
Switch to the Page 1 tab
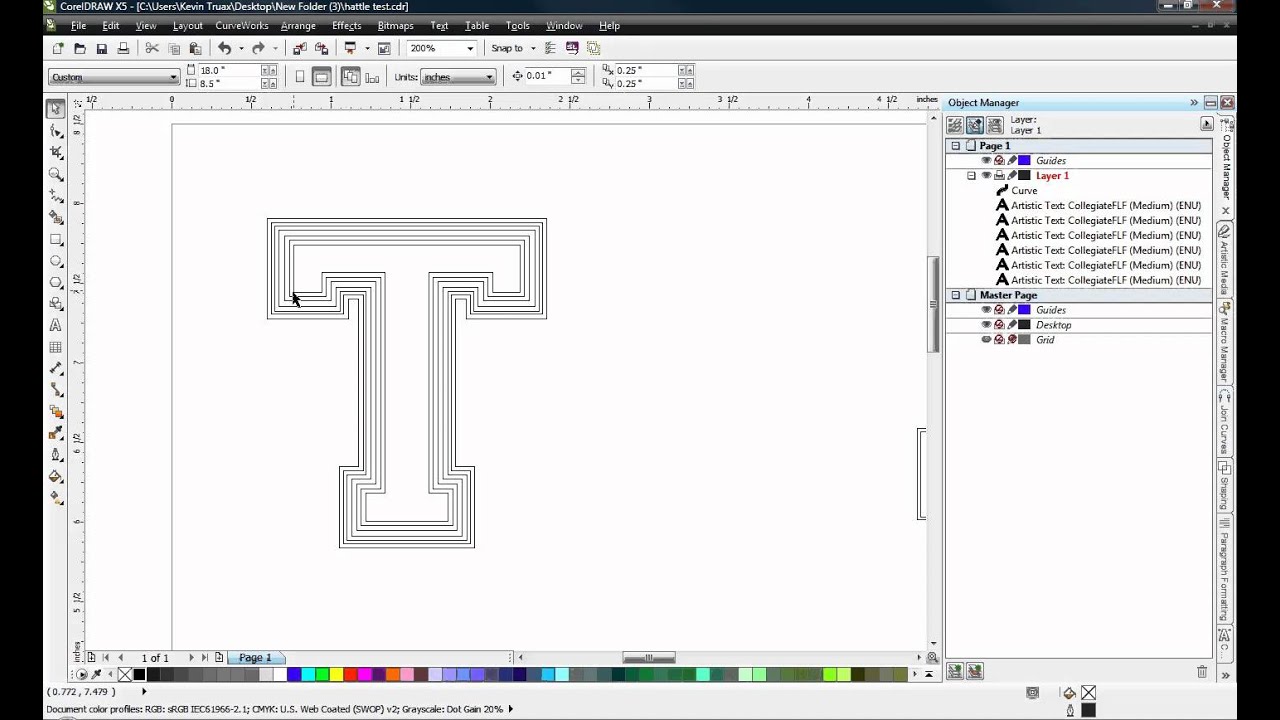pyautogui.click(x=255, y=657)
